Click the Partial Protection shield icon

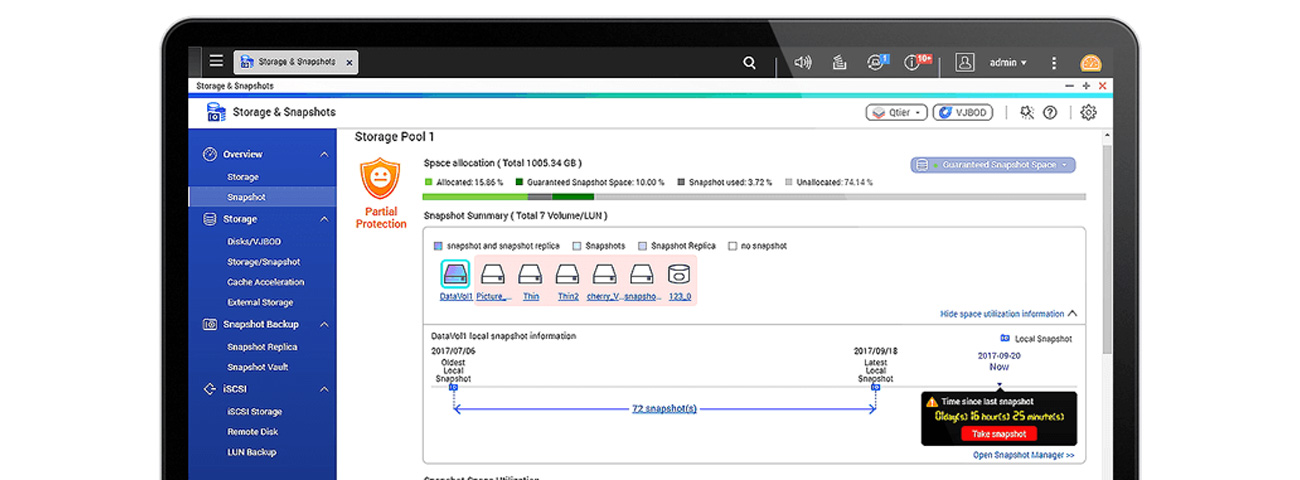click(380, 179)
